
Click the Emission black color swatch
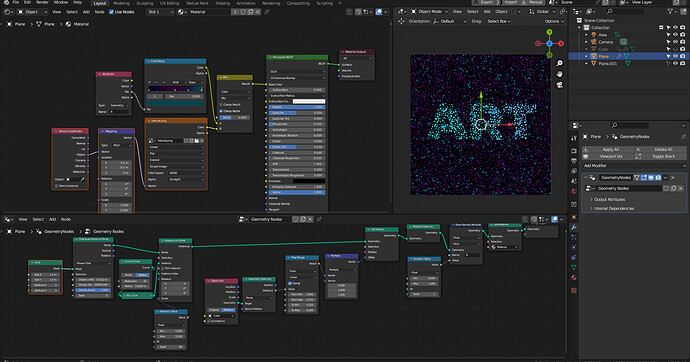[309, 181]
